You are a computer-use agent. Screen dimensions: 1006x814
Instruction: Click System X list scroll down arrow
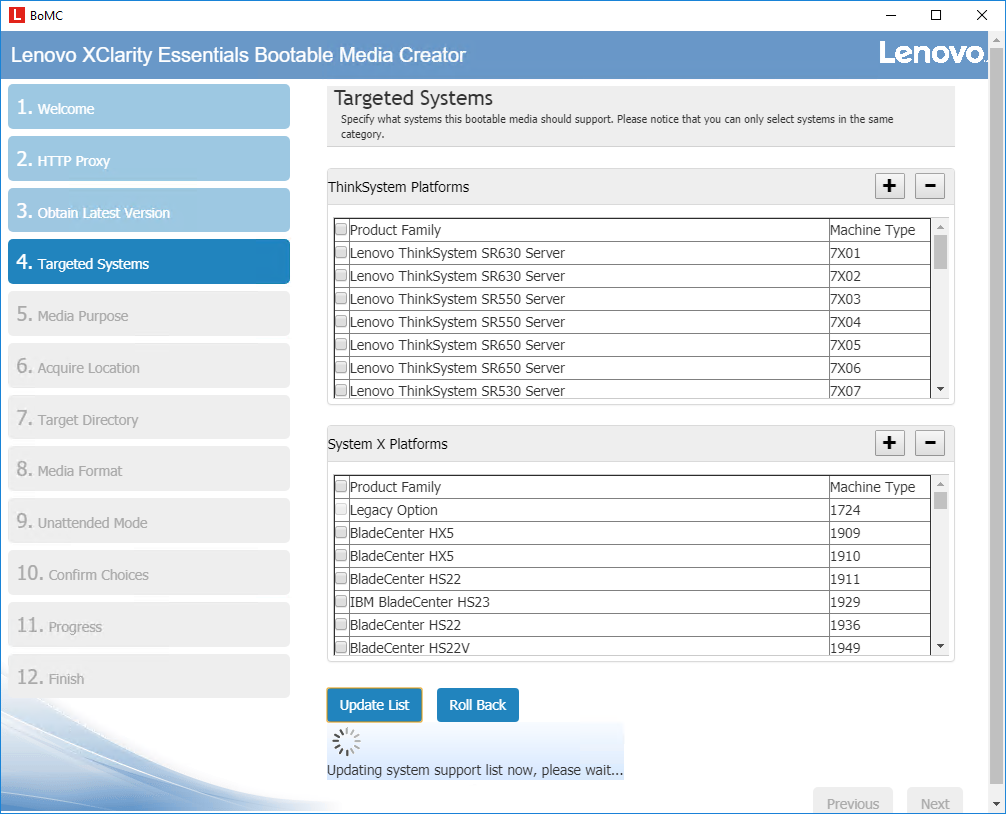pyautogui.click(x=941, y=646)
